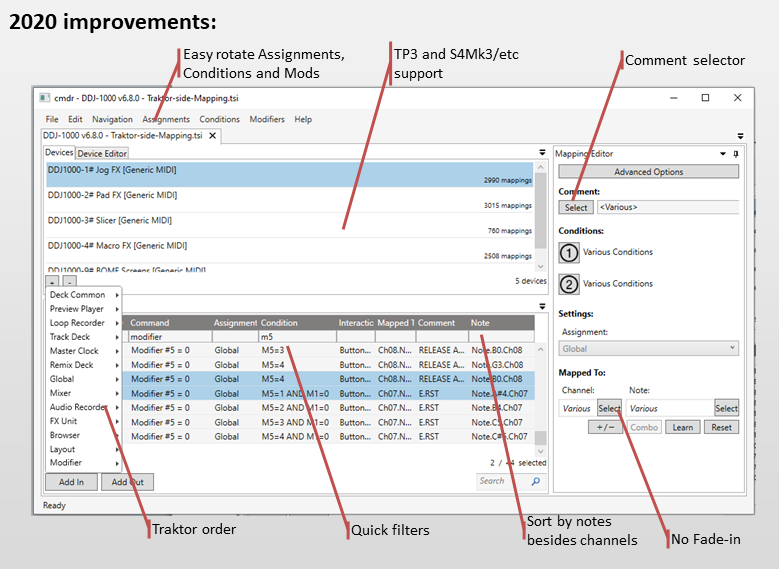Click the Learn button
Image resolution: width=779 pixels, height=569 pixels.
(683, 427)
